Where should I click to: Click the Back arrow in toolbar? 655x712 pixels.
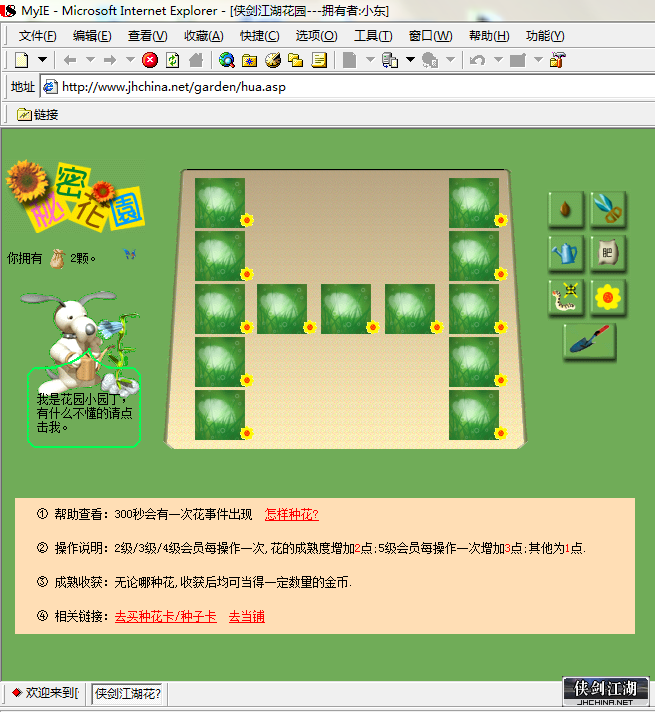coord(70,60)
